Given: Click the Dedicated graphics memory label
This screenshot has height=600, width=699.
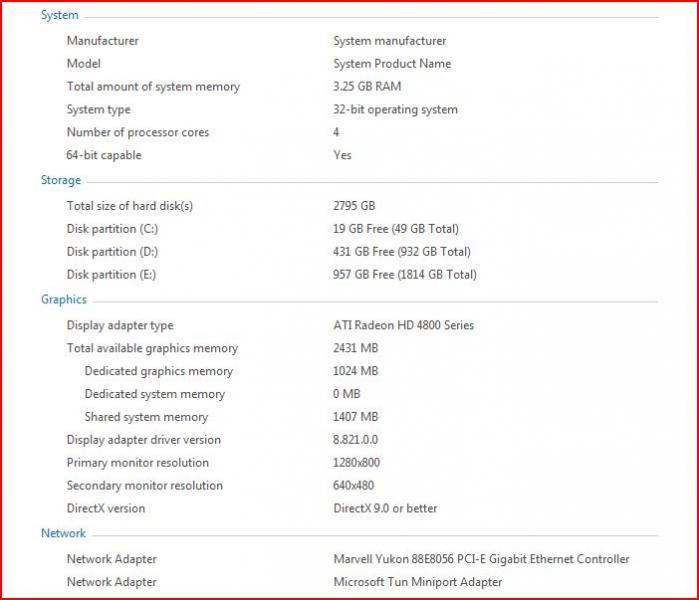Looking at the screenshot, I should tap(159, 371).
